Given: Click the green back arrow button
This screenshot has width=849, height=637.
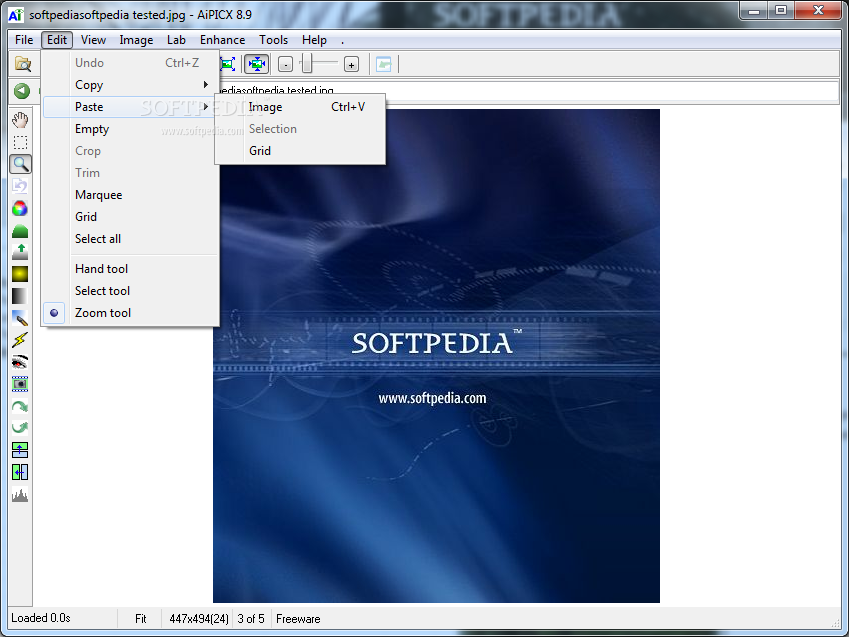Looking at the screenshot, I should 22,90.
